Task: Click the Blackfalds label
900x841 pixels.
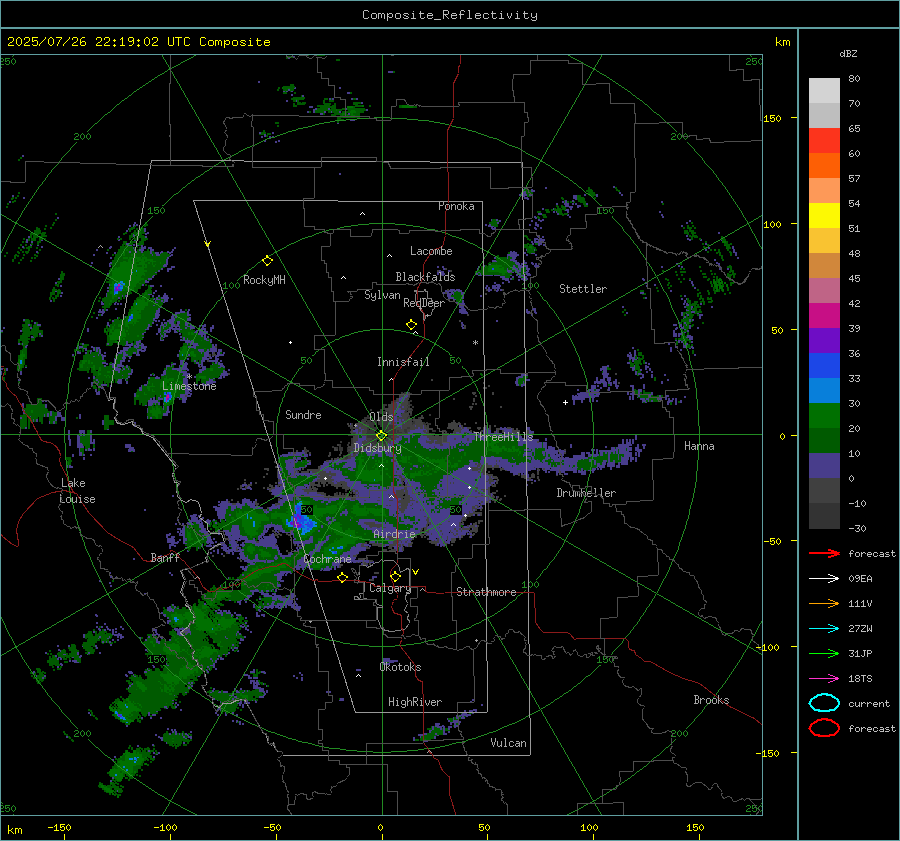Action: (425, 277)
